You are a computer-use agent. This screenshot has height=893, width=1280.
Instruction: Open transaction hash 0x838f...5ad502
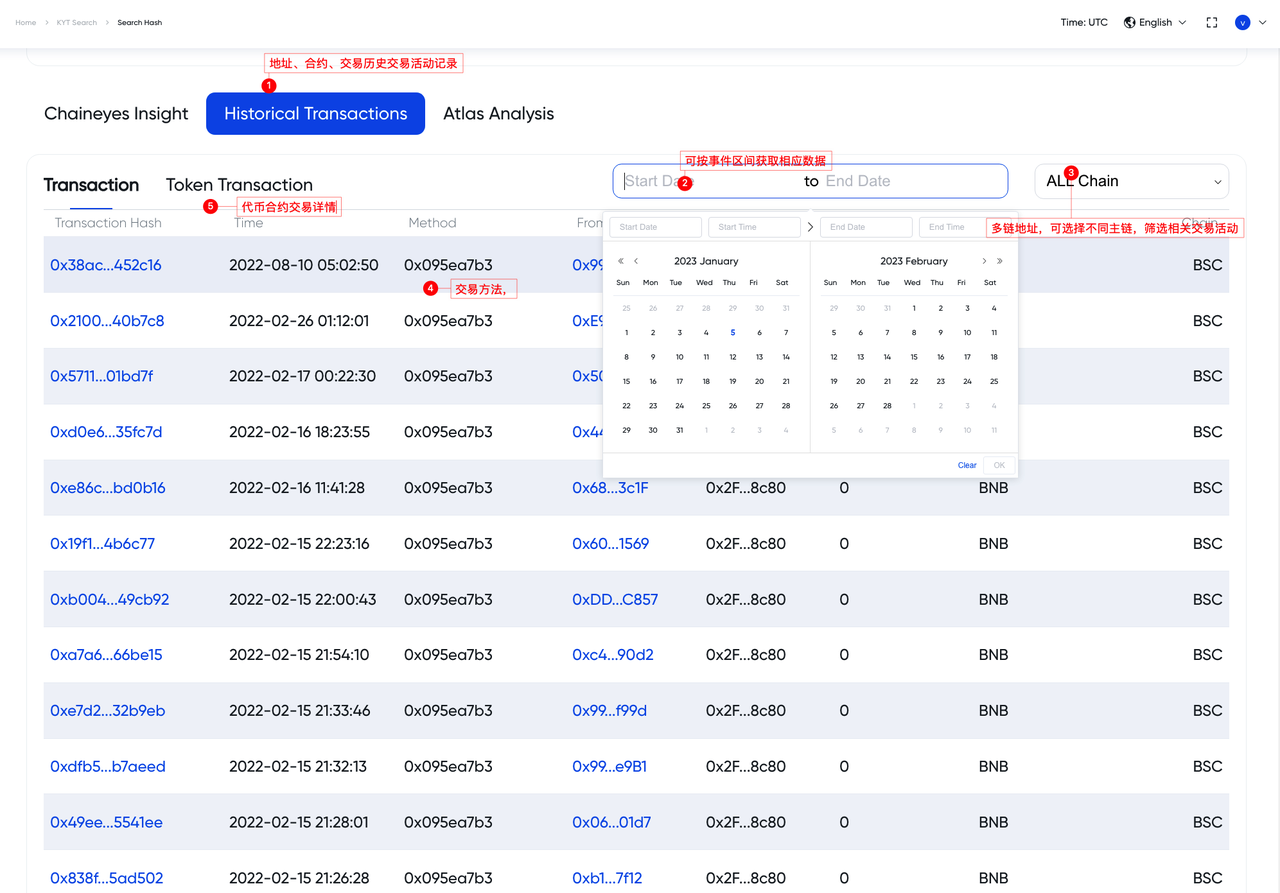[107, 878]
